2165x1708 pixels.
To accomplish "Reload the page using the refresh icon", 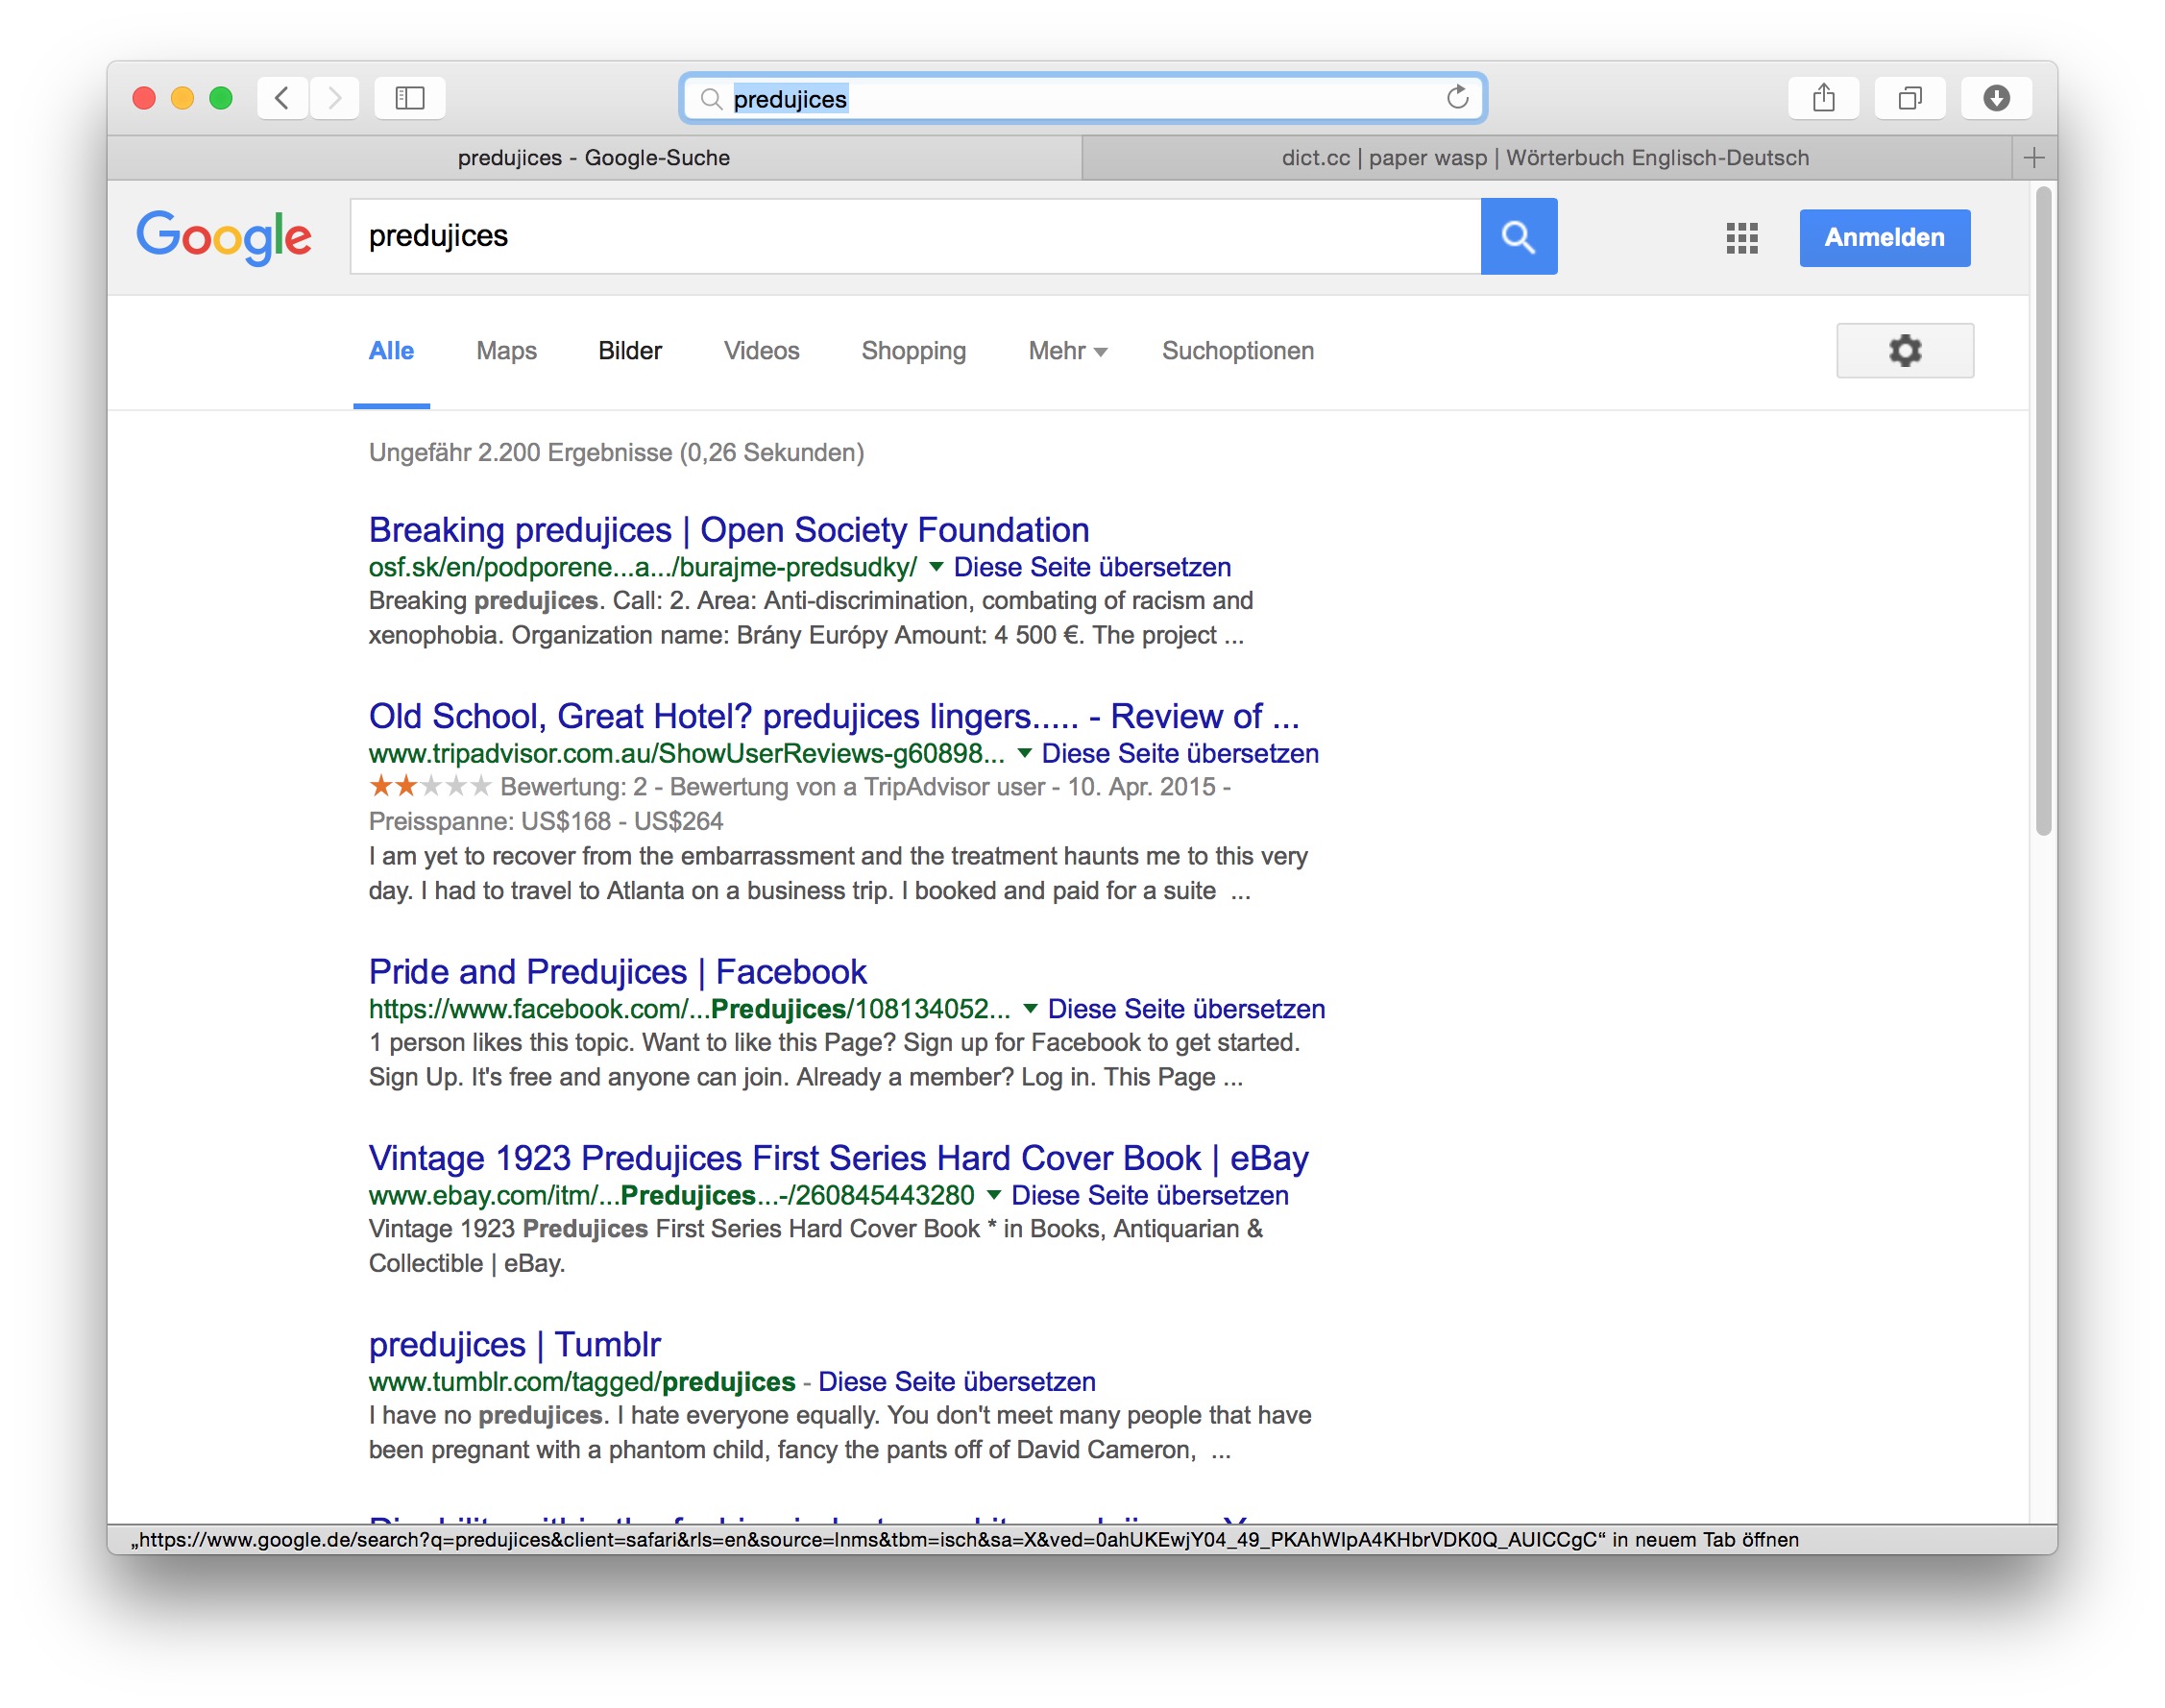I will pyautogui.click(x=1457, y=97).
